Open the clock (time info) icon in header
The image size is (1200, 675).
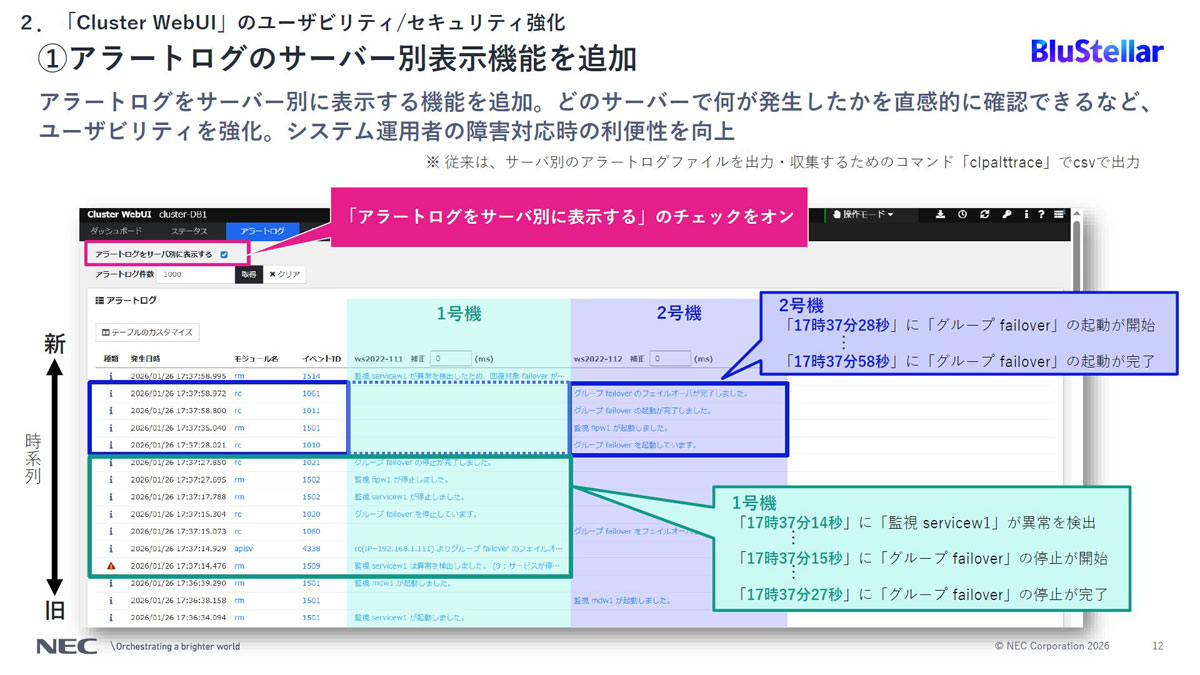pyautogui.click(x=962, y=214)
